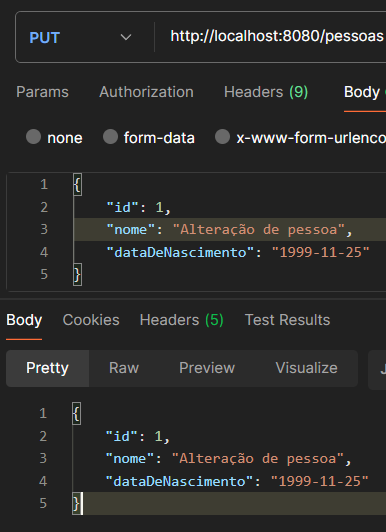This screenshot has height=532, width=386.
Task: Select the Pretty response view
Action: coord(47,368)
